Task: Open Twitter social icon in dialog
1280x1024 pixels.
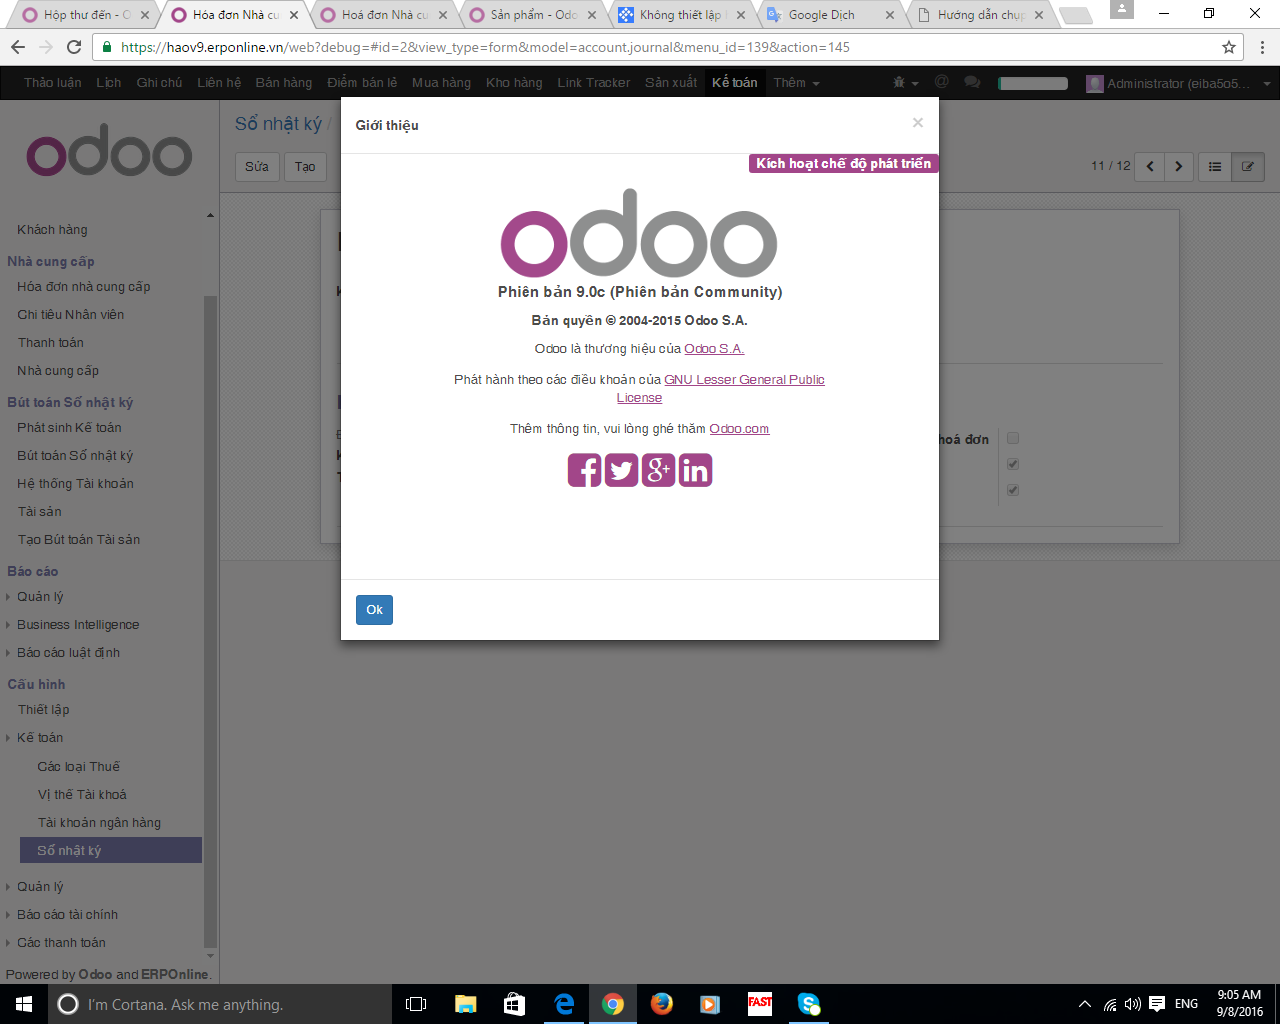Action: (621, 470)
